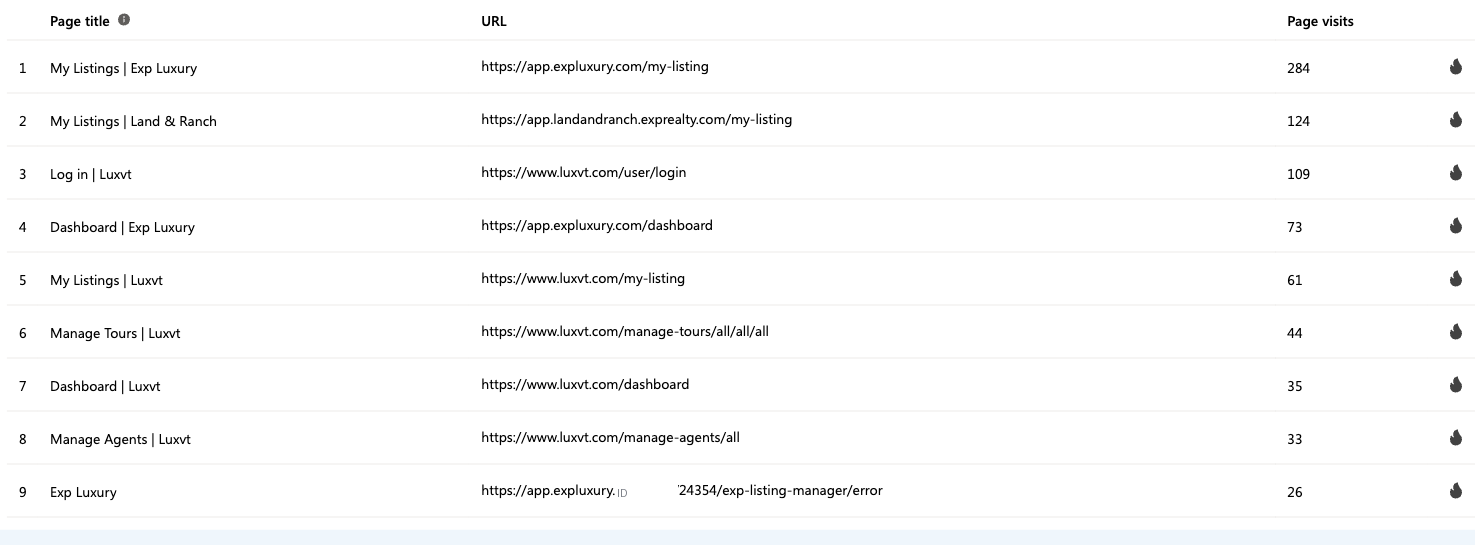Click the 61 page visits value

[x=1295, y=281]
